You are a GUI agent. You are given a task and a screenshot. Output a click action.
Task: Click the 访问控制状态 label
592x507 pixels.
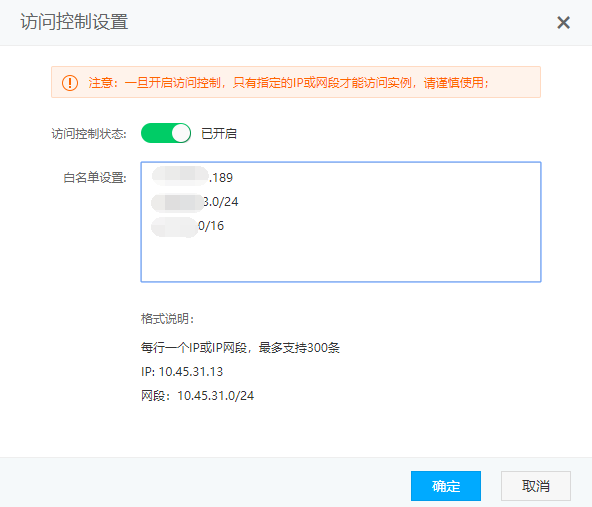[89, 134]
